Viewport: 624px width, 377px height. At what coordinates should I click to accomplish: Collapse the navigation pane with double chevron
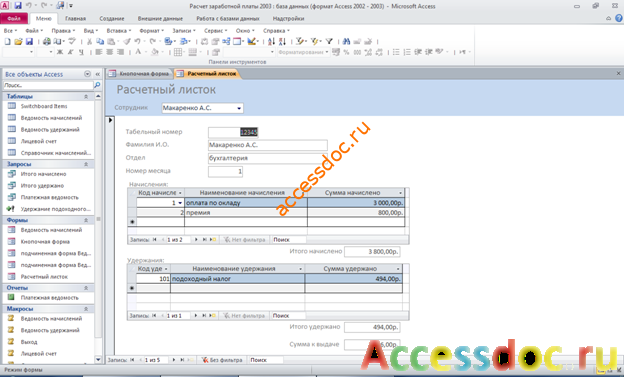98,74
